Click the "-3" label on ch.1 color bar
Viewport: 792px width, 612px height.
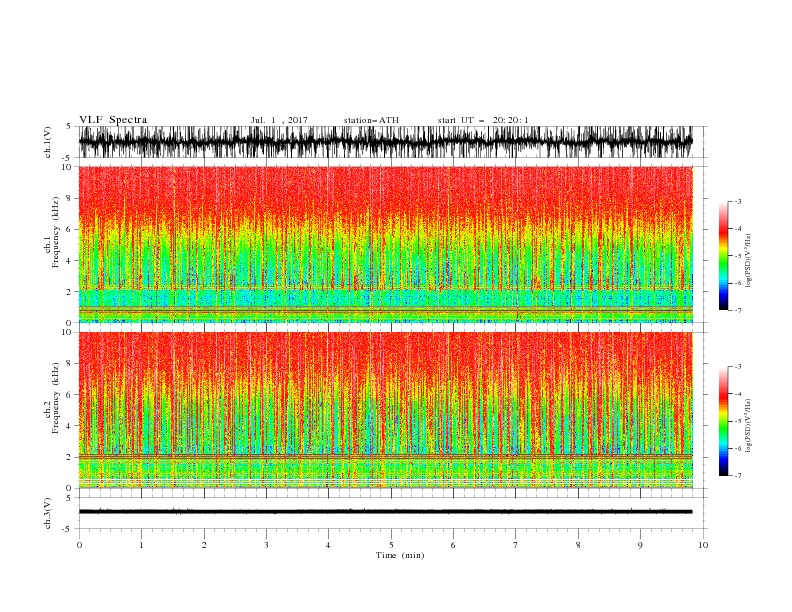point(737,201)
